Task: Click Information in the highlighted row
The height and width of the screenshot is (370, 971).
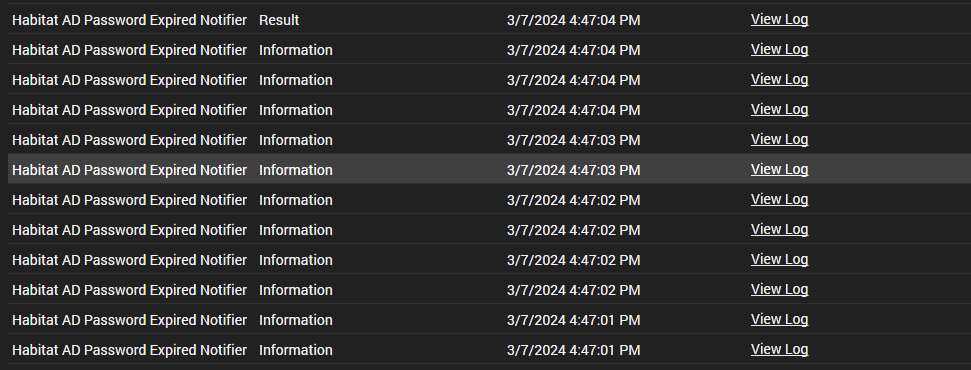Action: [295, 170]
